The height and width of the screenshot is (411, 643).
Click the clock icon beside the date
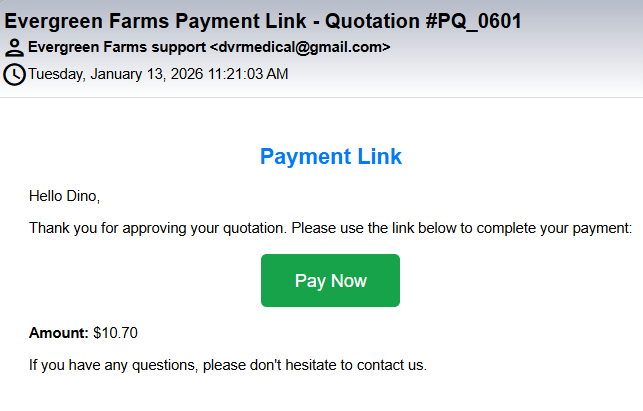pyautogui.click(x=14, y=74)
